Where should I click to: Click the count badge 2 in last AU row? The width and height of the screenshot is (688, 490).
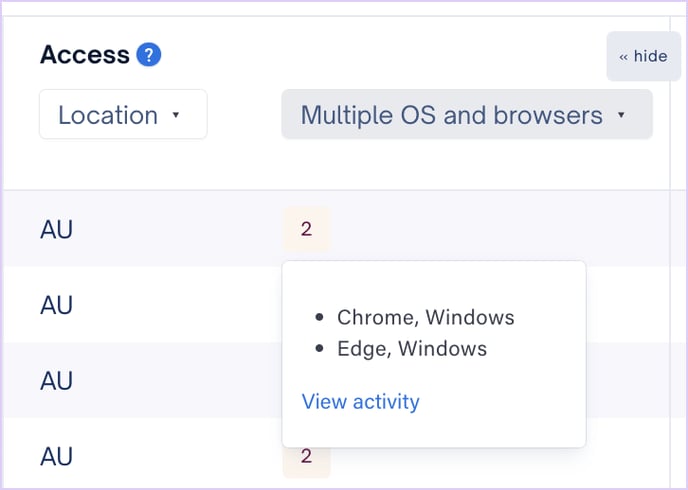[306, 457]
